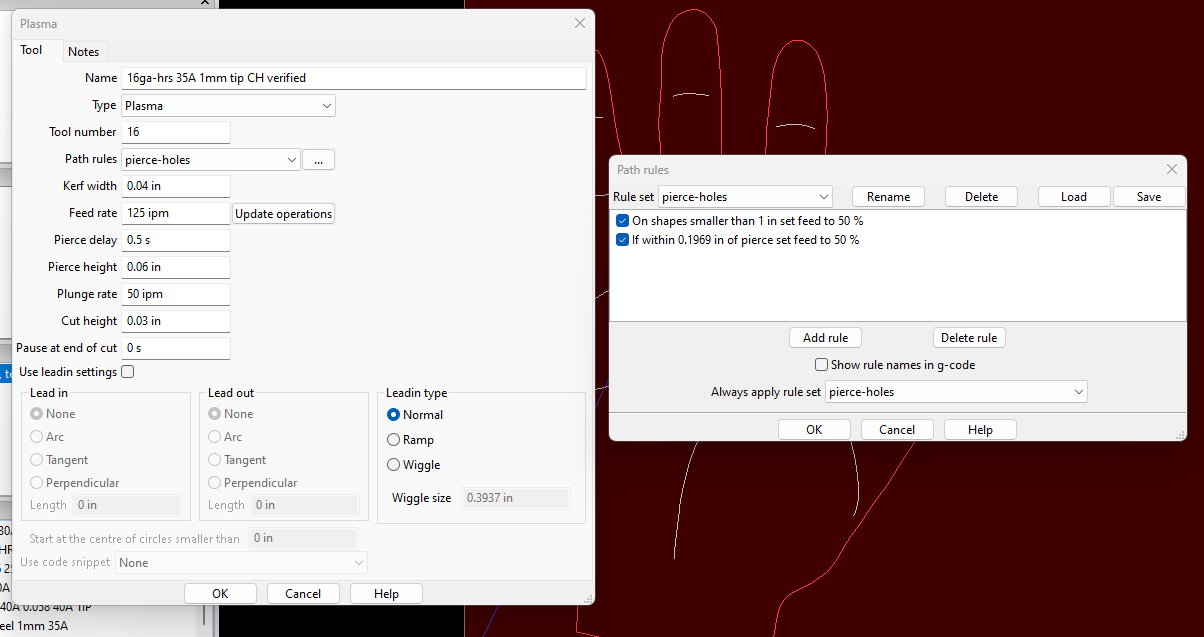Open the Rule set dropdown

tap(745, 197)
